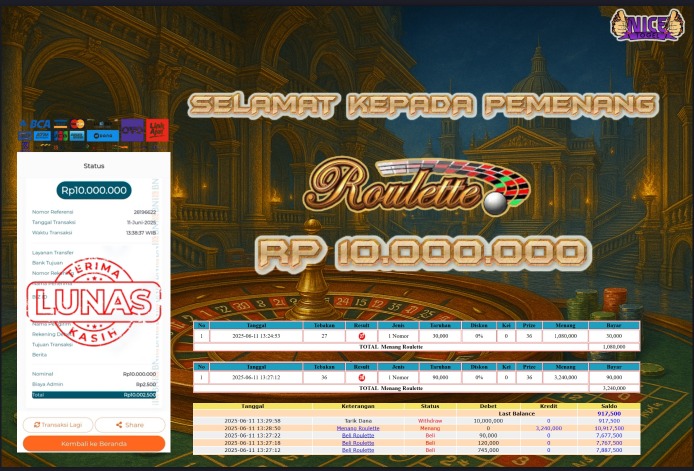This screenshot has width=694, height=471.
Task: Click the orange Kembali ke Beranda button
Action: click(93, 442)
